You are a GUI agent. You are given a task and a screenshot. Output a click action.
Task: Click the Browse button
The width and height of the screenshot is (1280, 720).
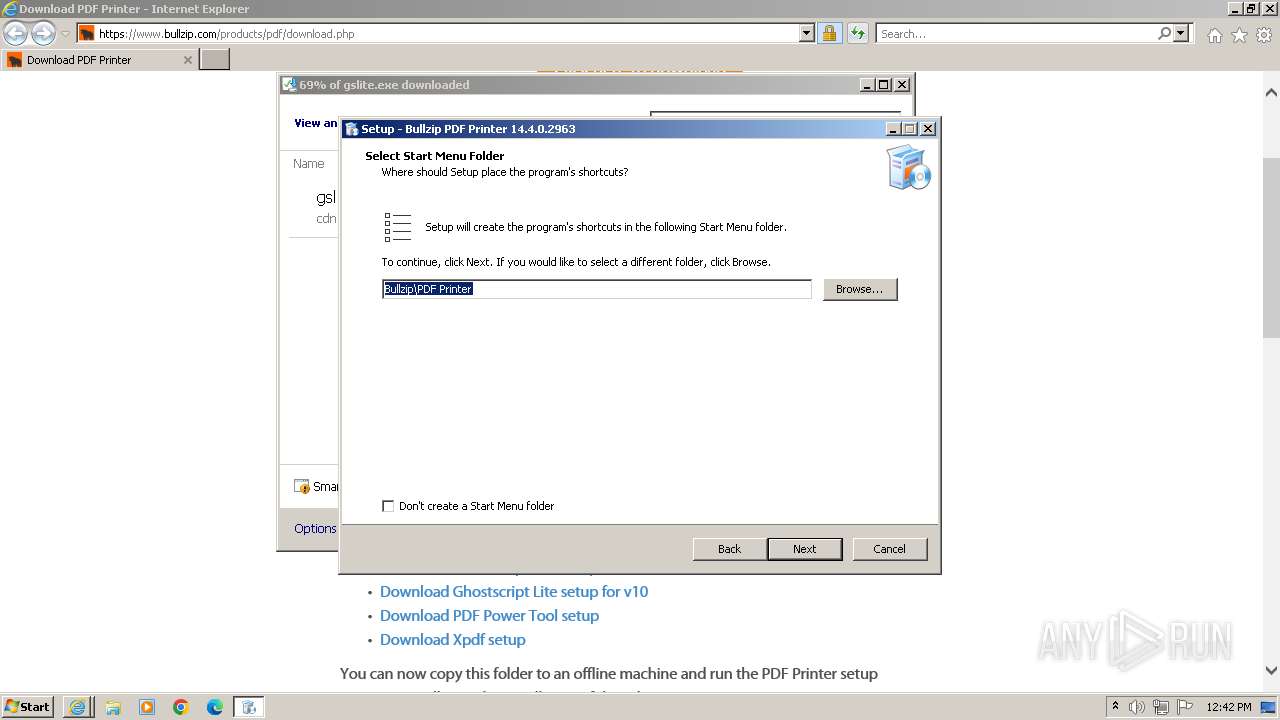pos(860,289)
